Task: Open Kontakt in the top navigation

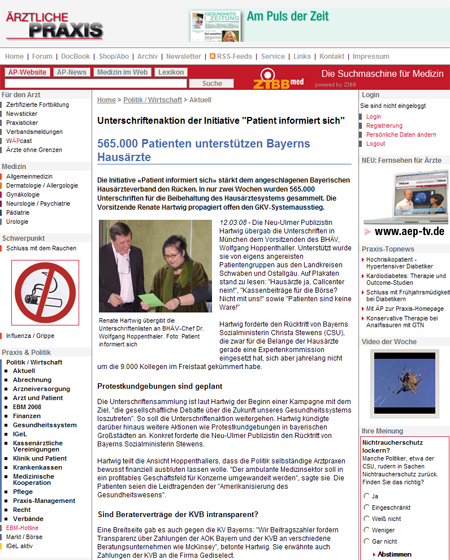Action: coord(332,56)
